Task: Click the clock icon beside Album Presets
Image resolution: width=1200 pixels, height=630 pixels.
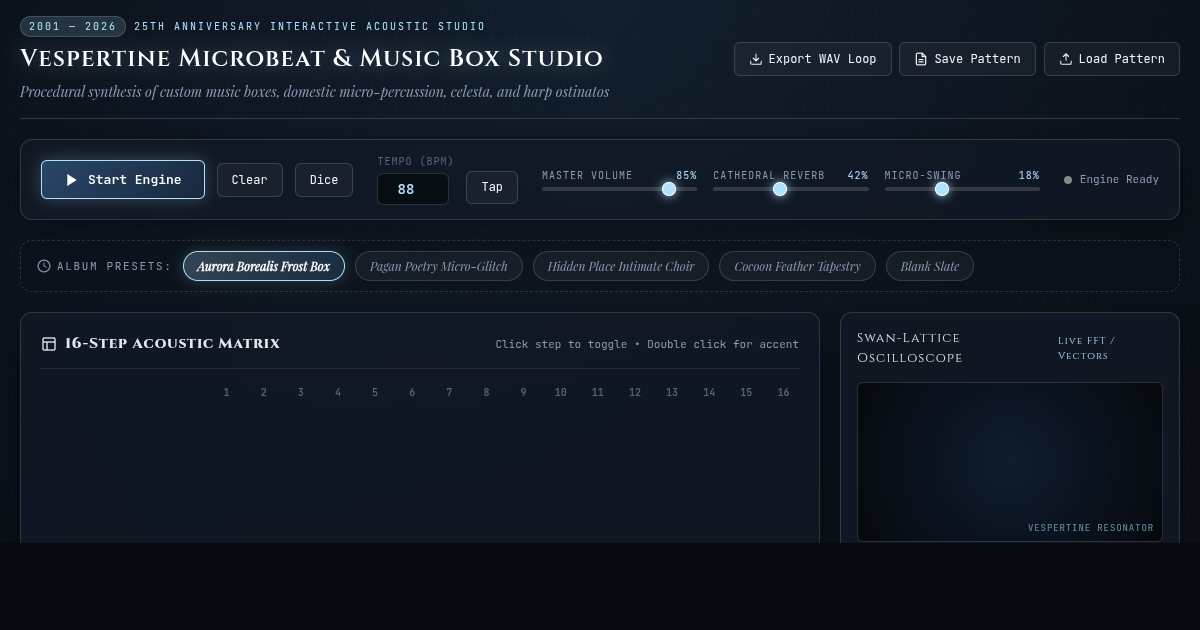Action: [44, 266]
